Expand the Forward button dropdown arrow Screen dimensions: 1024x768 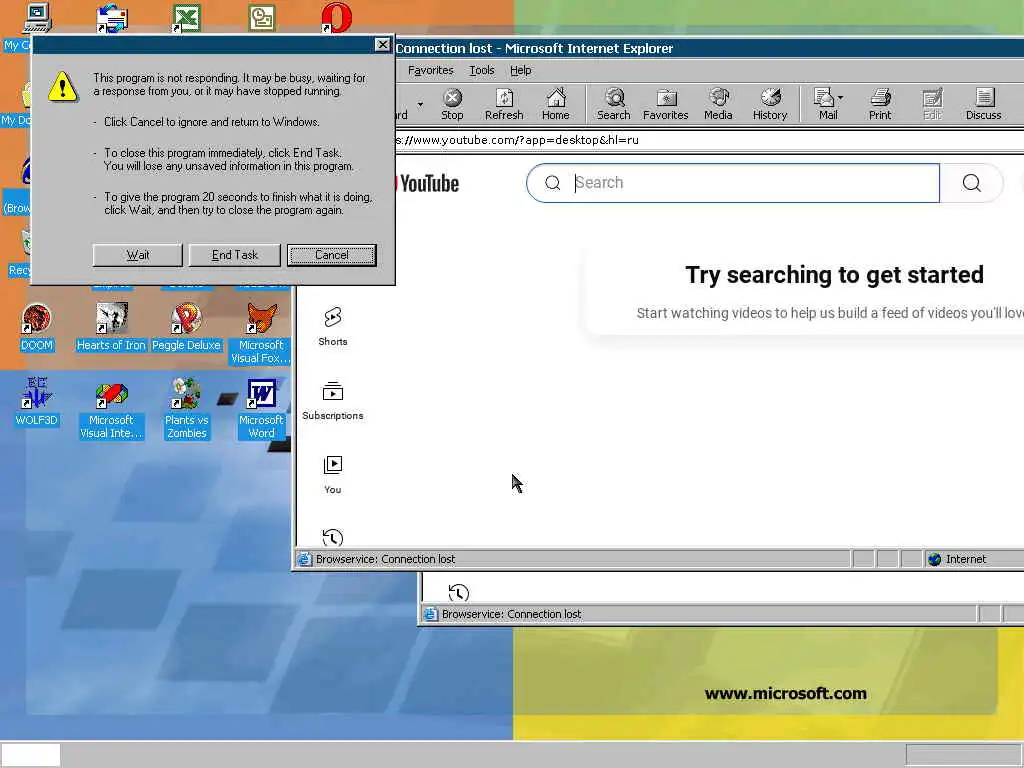point(421,104)
